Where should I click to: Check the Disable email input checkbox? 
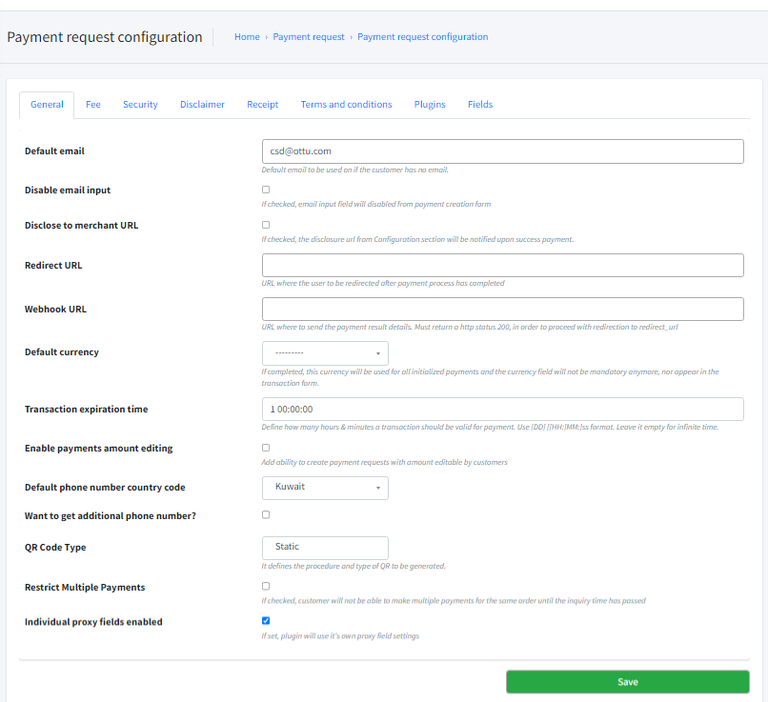coord(266,189)
